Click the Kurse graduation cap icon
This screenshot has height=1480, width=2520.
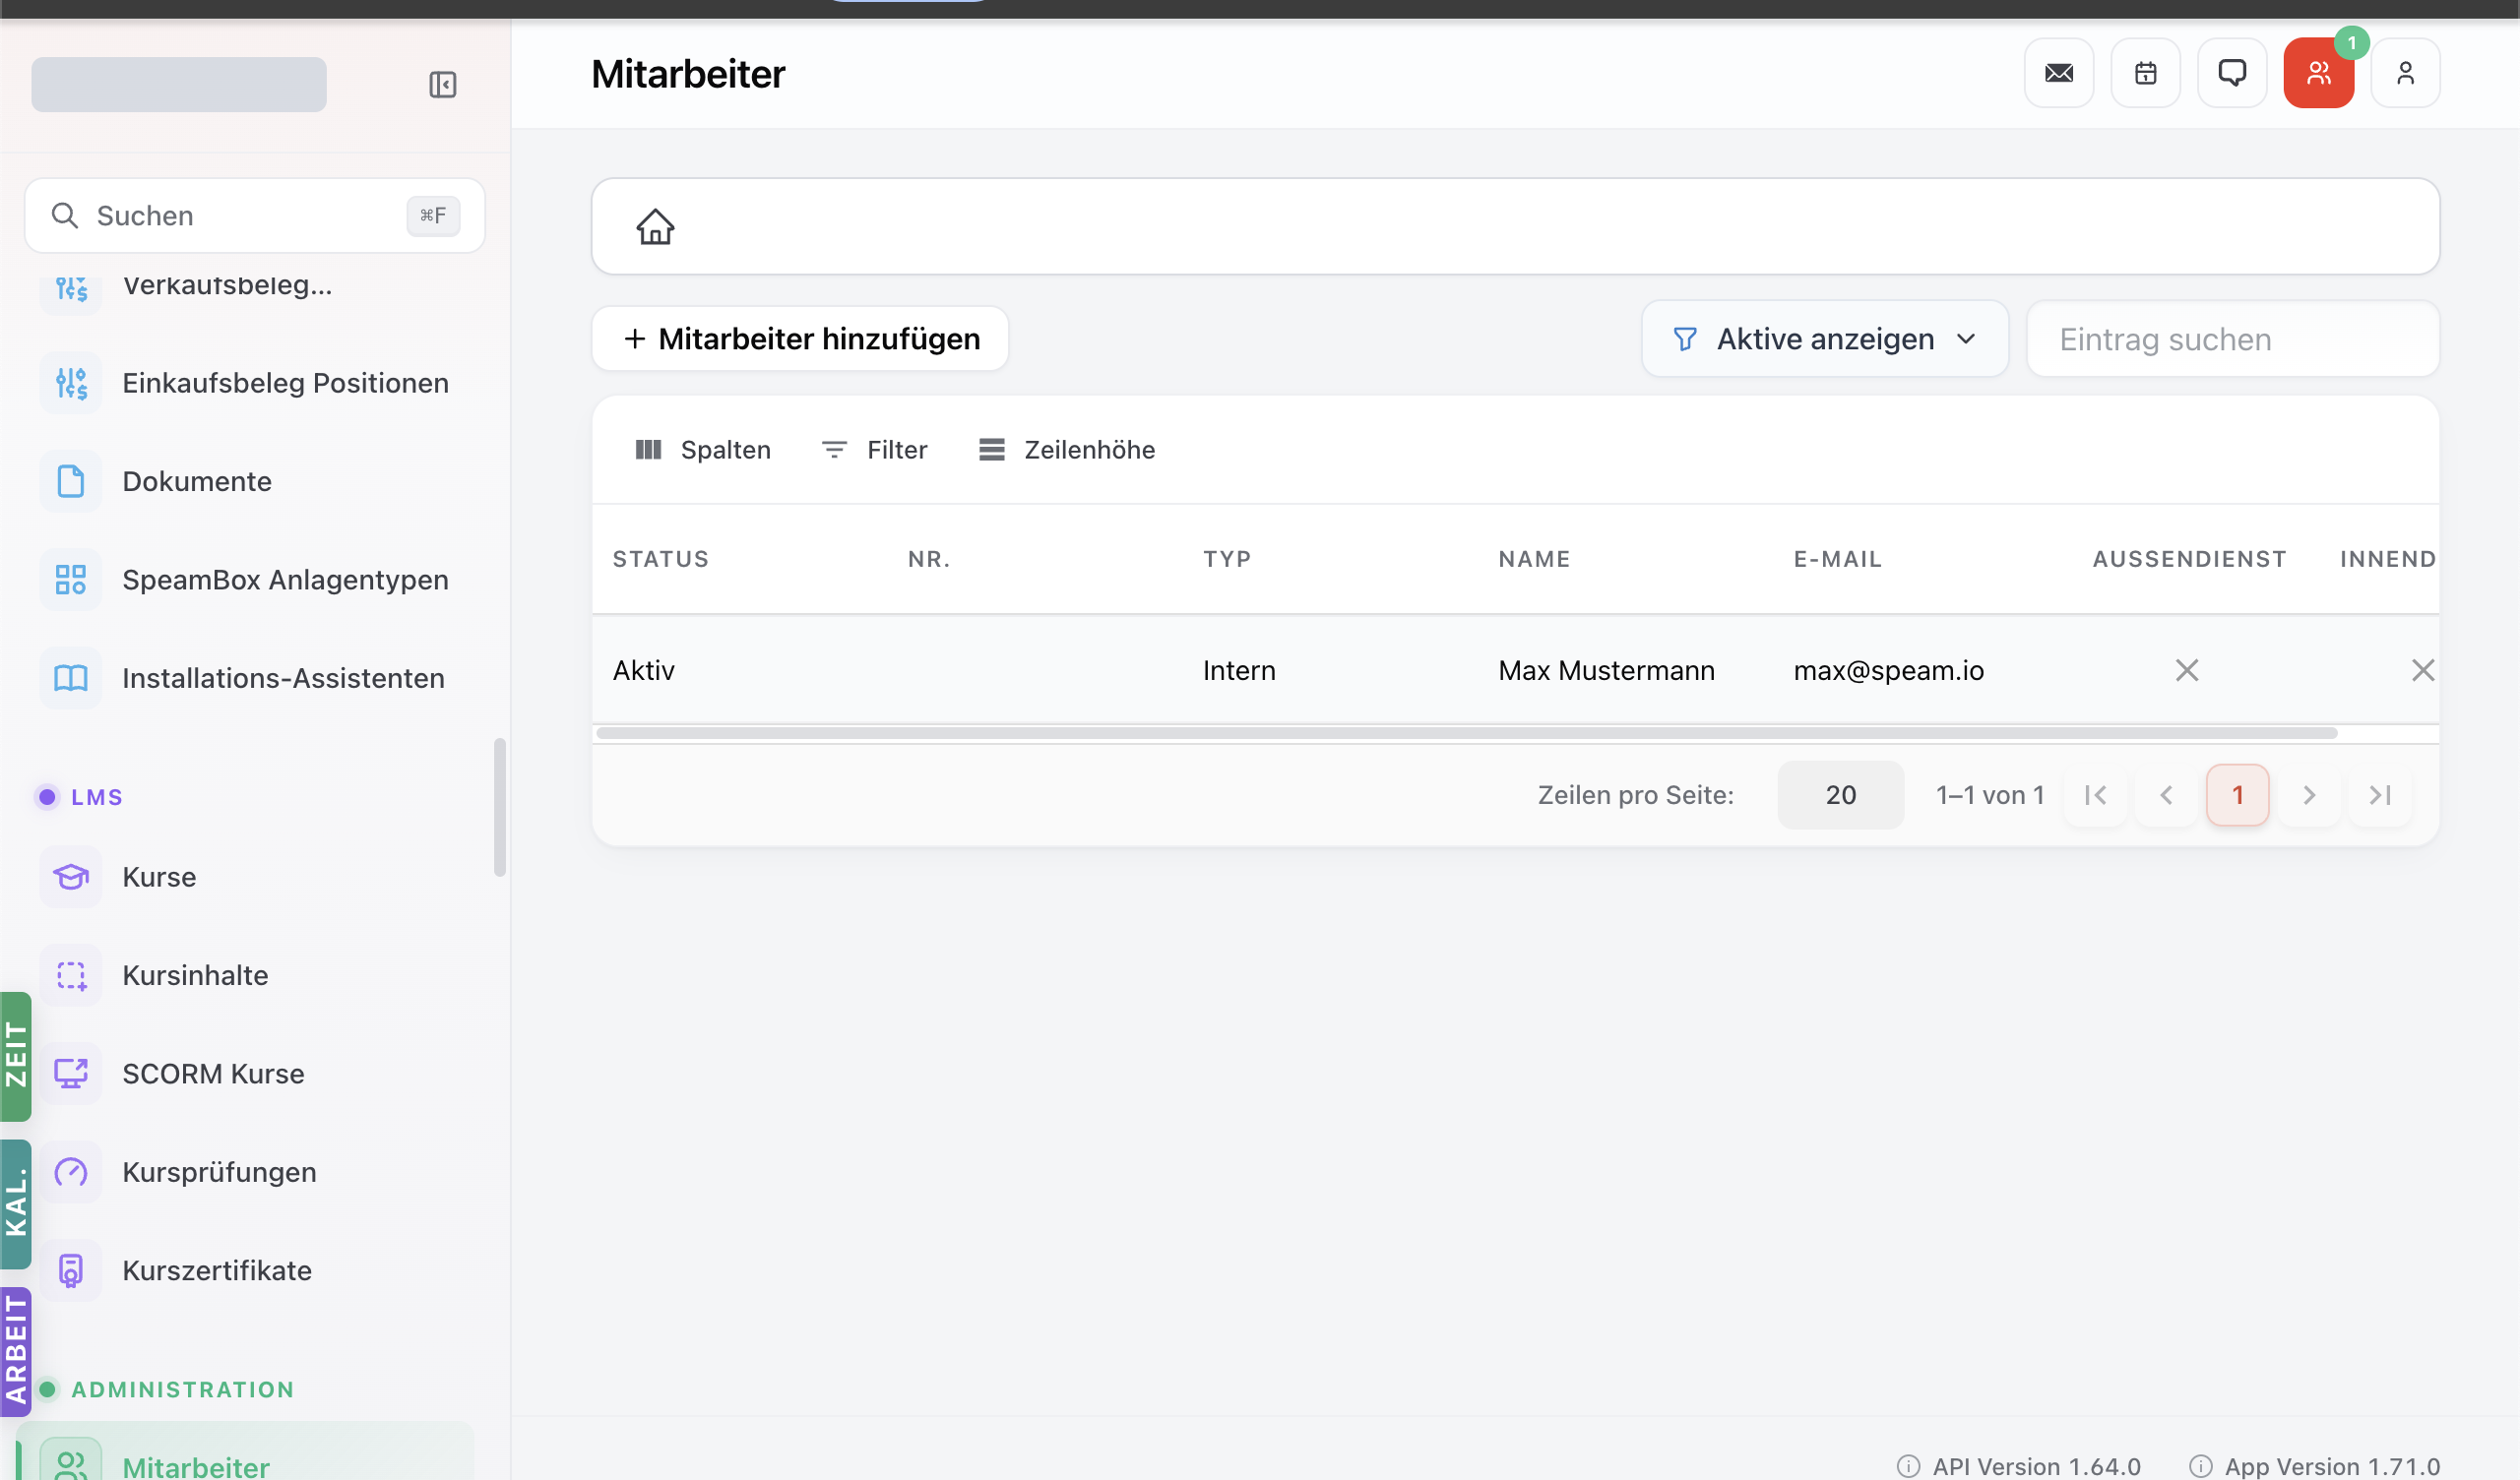tap(71, 877)
